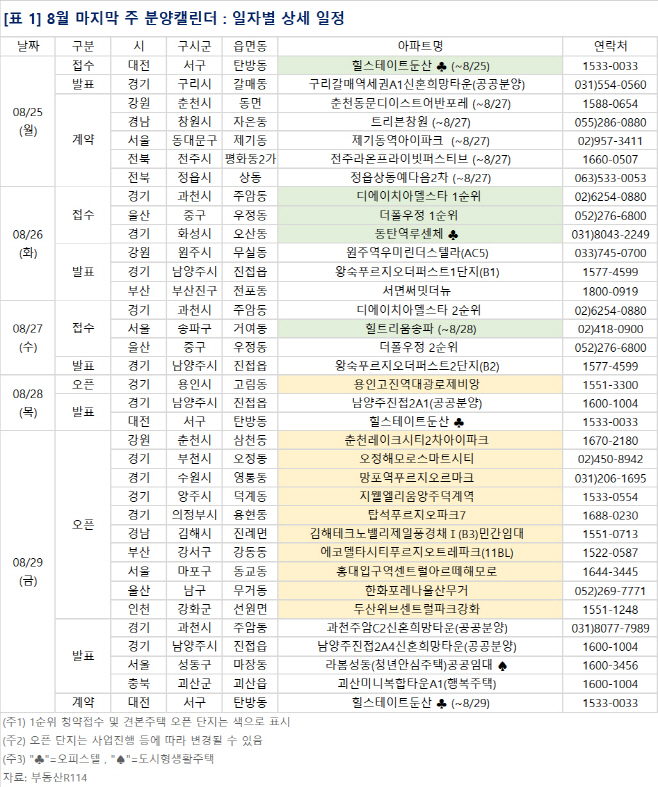Image resolution: width=658 pixels, height=787 pixels.
Task: Click yellow '용인고진역대광로제비앙' cell
Action: [x=420, y=384]
